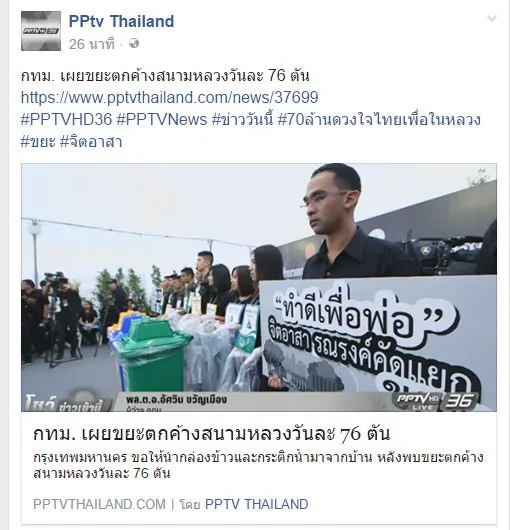Open the PPTV HD 36 profile picture

point(41,31)
